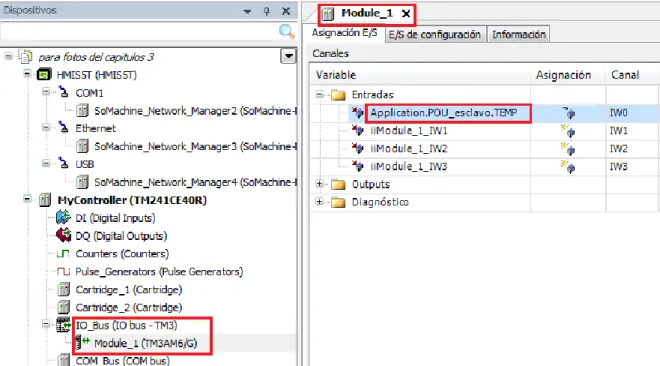Collapse the MyController node
This screenshot has height=366, width=660.
(x=27, y=199)
